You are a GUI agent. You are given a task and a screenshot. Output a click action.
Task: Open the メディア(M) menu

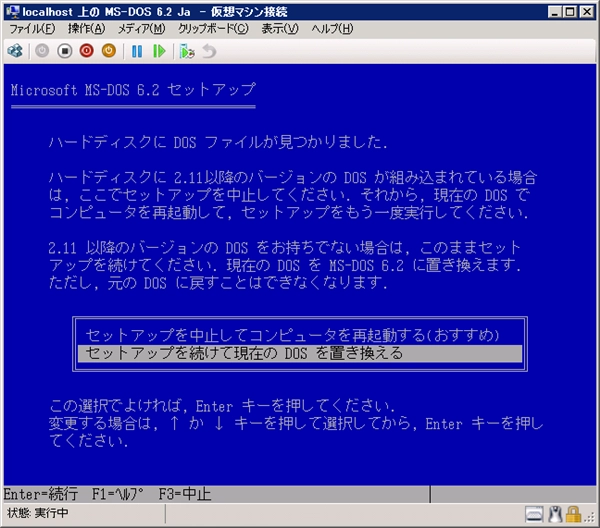pos(142,29)
